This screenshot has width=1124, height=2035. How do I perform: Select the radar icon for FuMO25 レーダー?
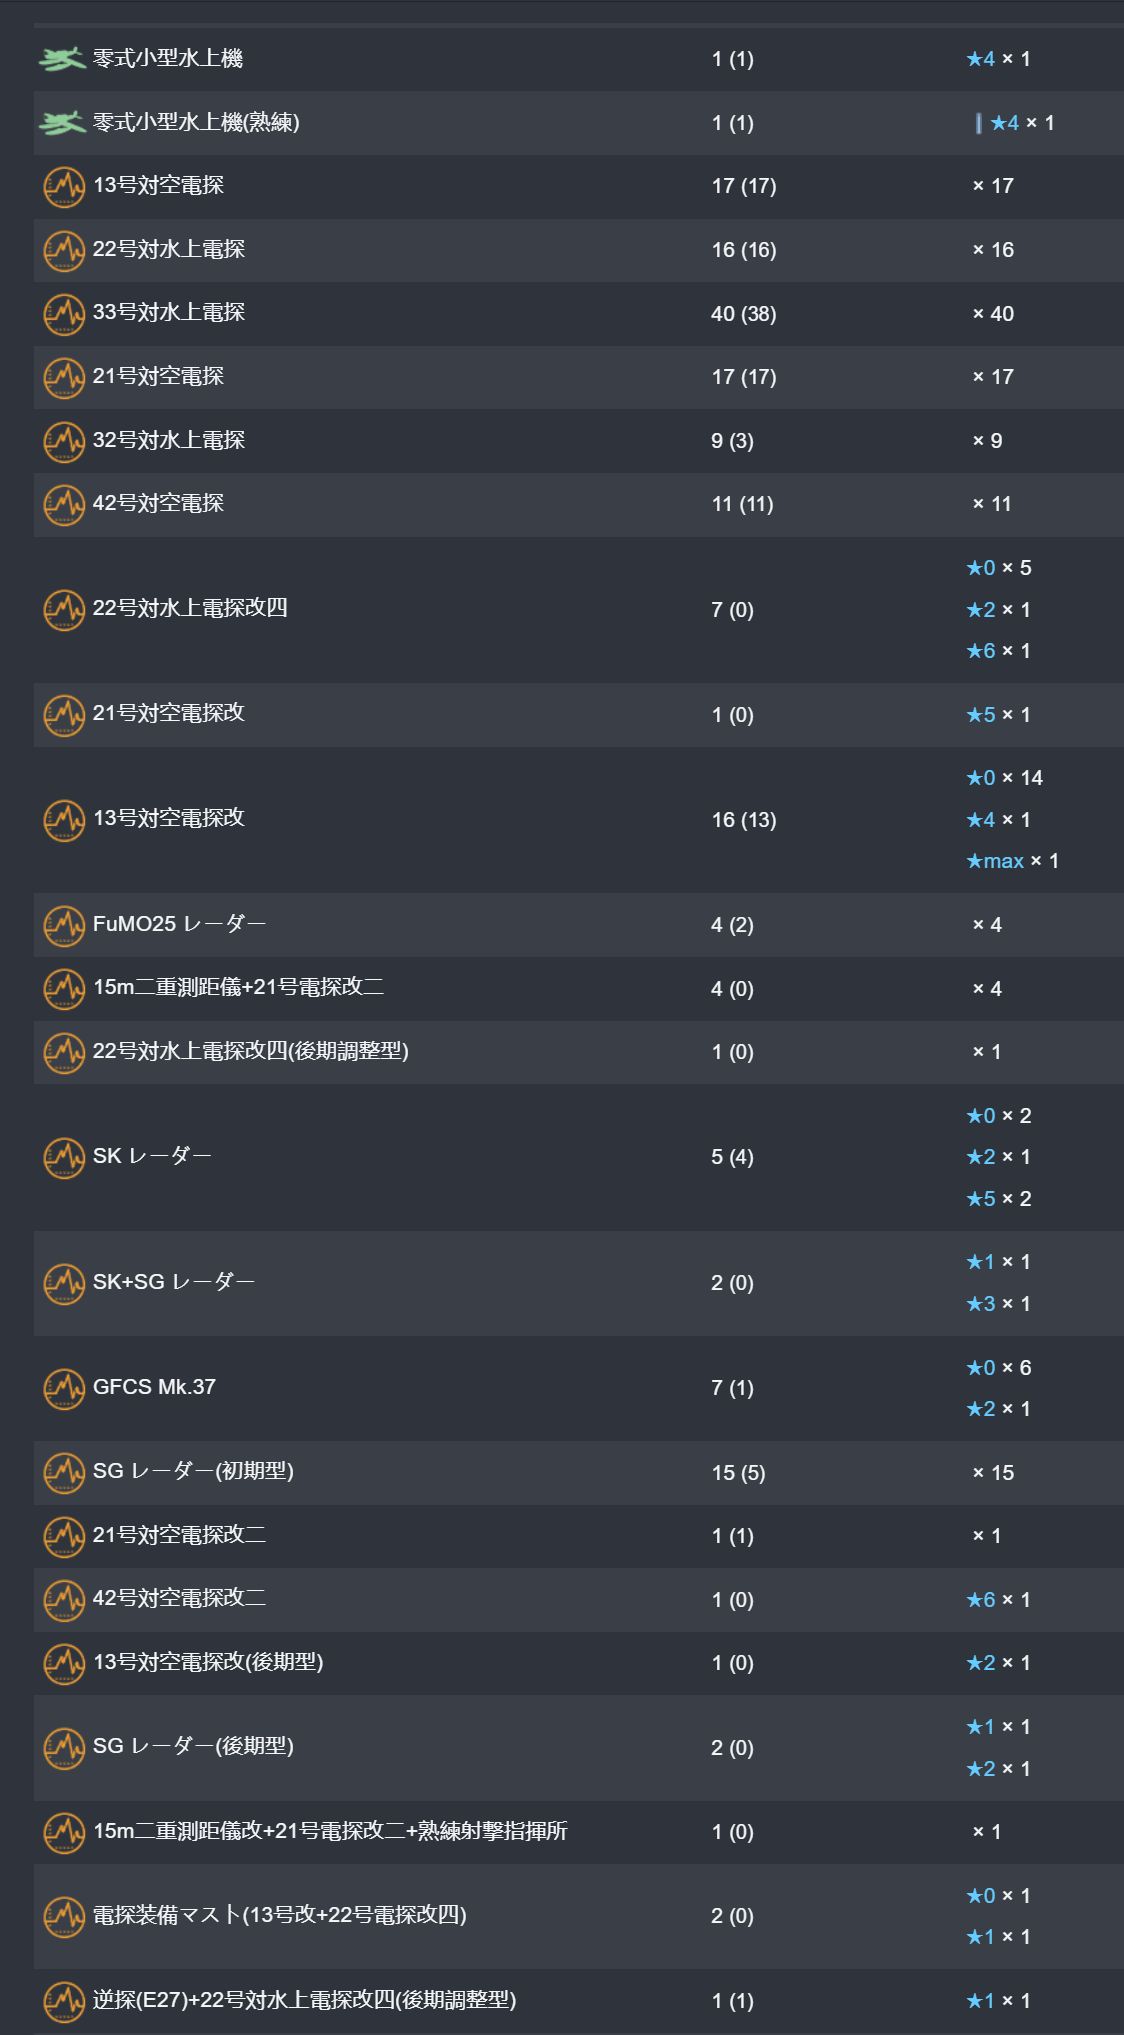(64, 925)
